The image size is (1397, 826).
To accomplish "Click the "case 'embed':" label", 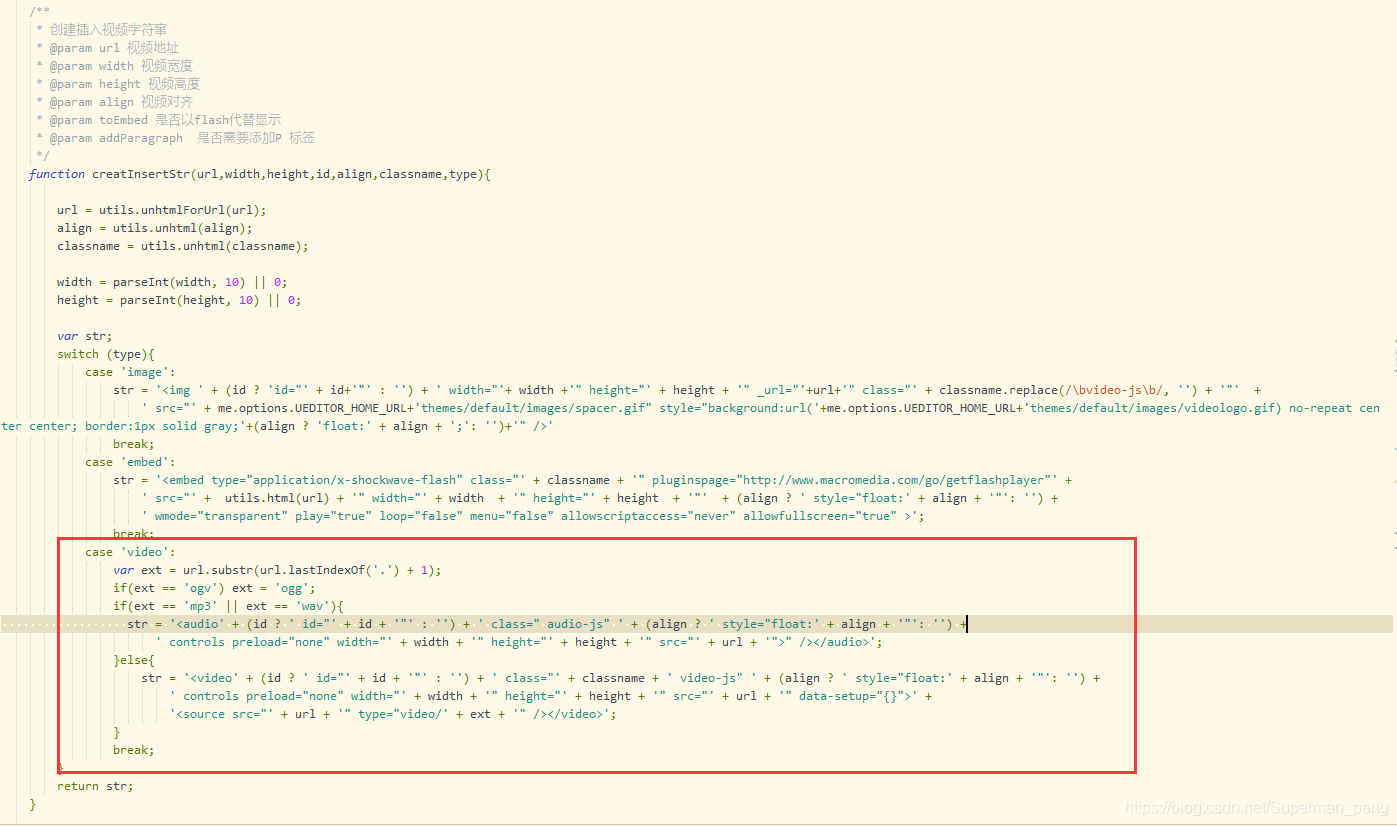I will [x=130, y=462].
